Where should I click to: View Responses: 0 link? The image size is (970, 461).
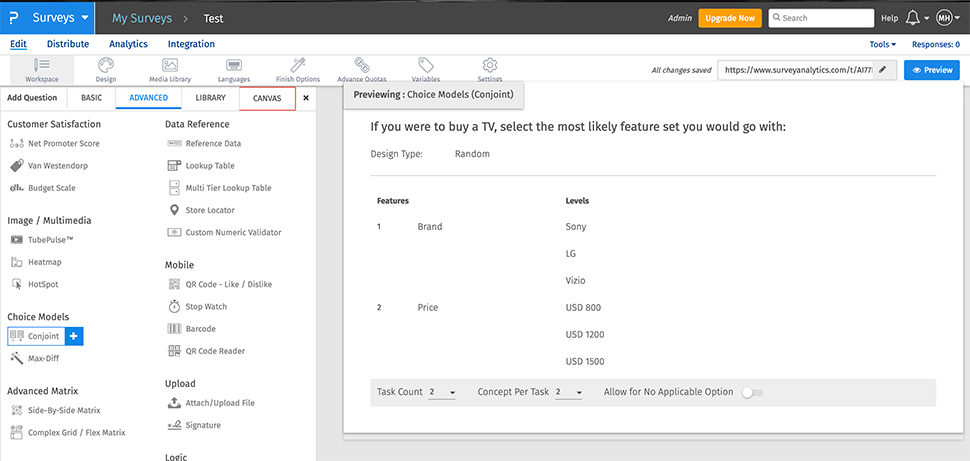click(x=936, y=45)
